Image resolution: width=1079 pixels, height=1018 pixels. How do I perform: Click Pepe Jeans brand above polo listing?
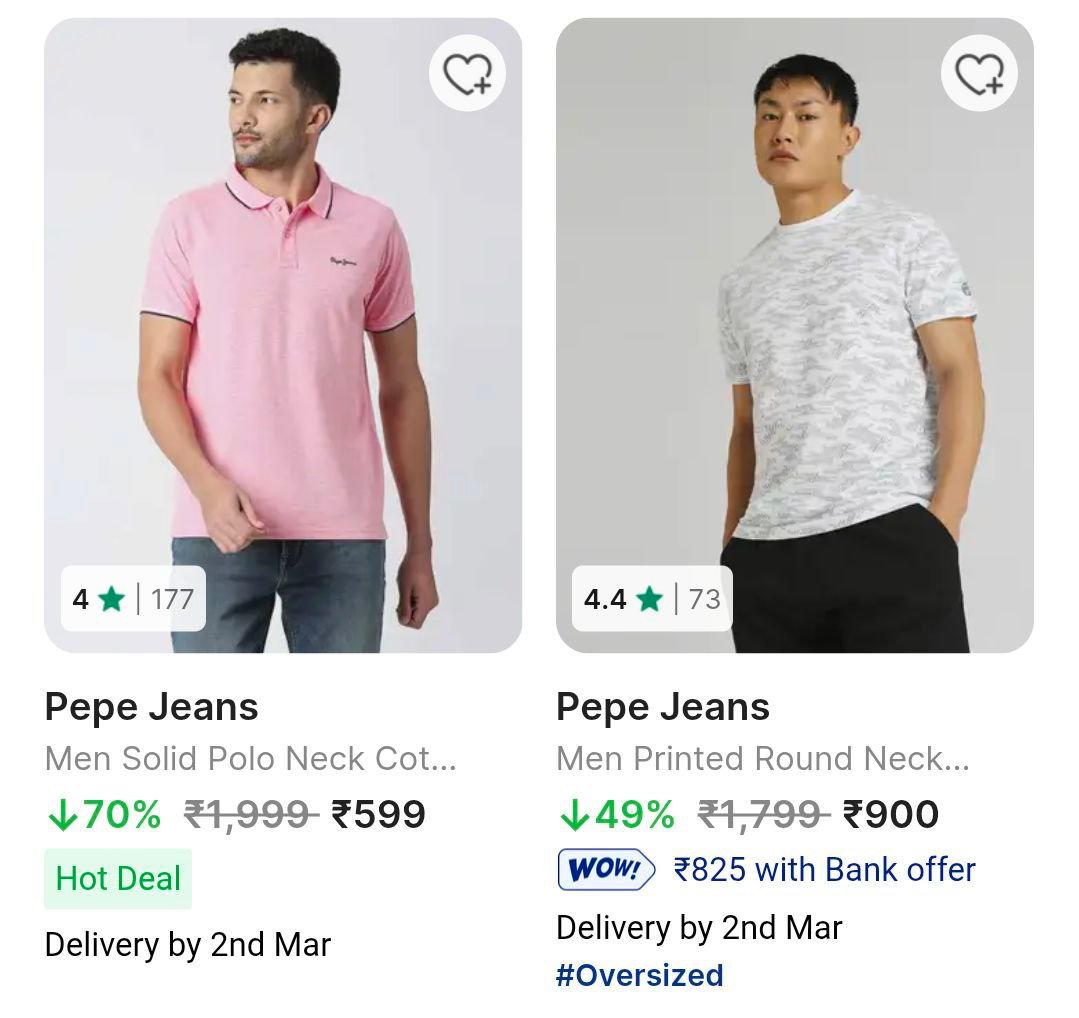coord(152,707)
